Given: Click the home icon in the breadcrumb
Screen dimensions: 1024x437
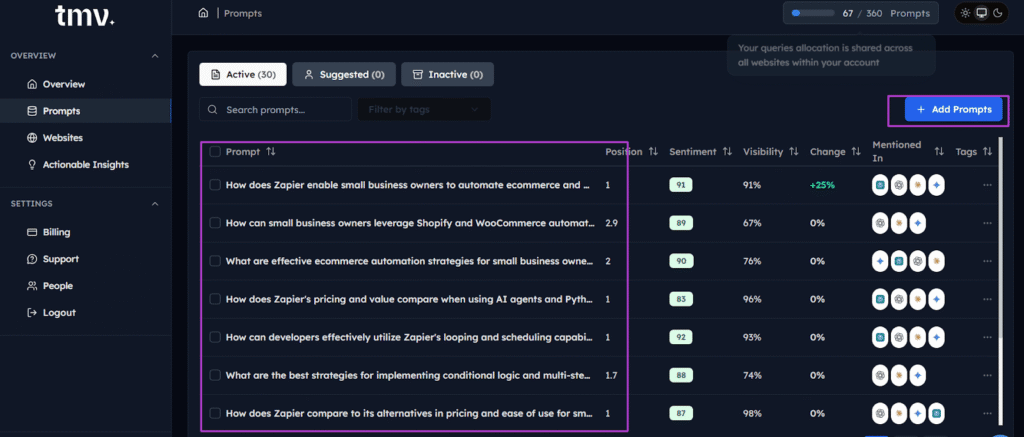Looking at the screenshot, I should [203, 13].
